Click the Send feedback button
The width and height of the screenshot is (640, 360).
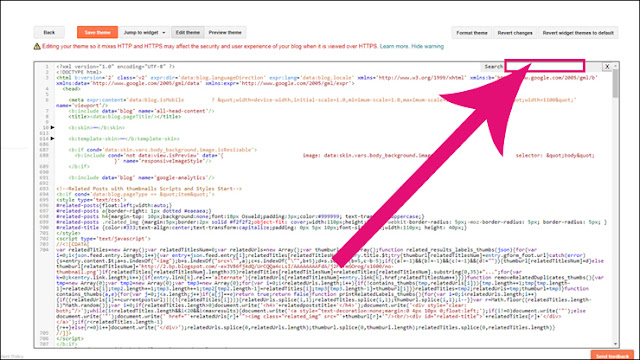coord(612,356)
